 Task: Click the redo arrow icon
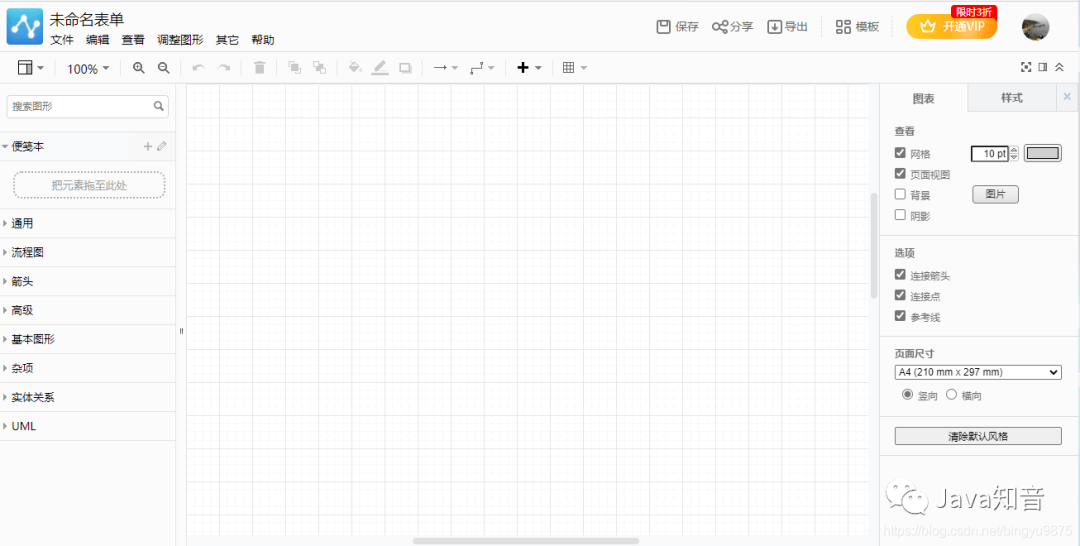[x=224, y=67]
